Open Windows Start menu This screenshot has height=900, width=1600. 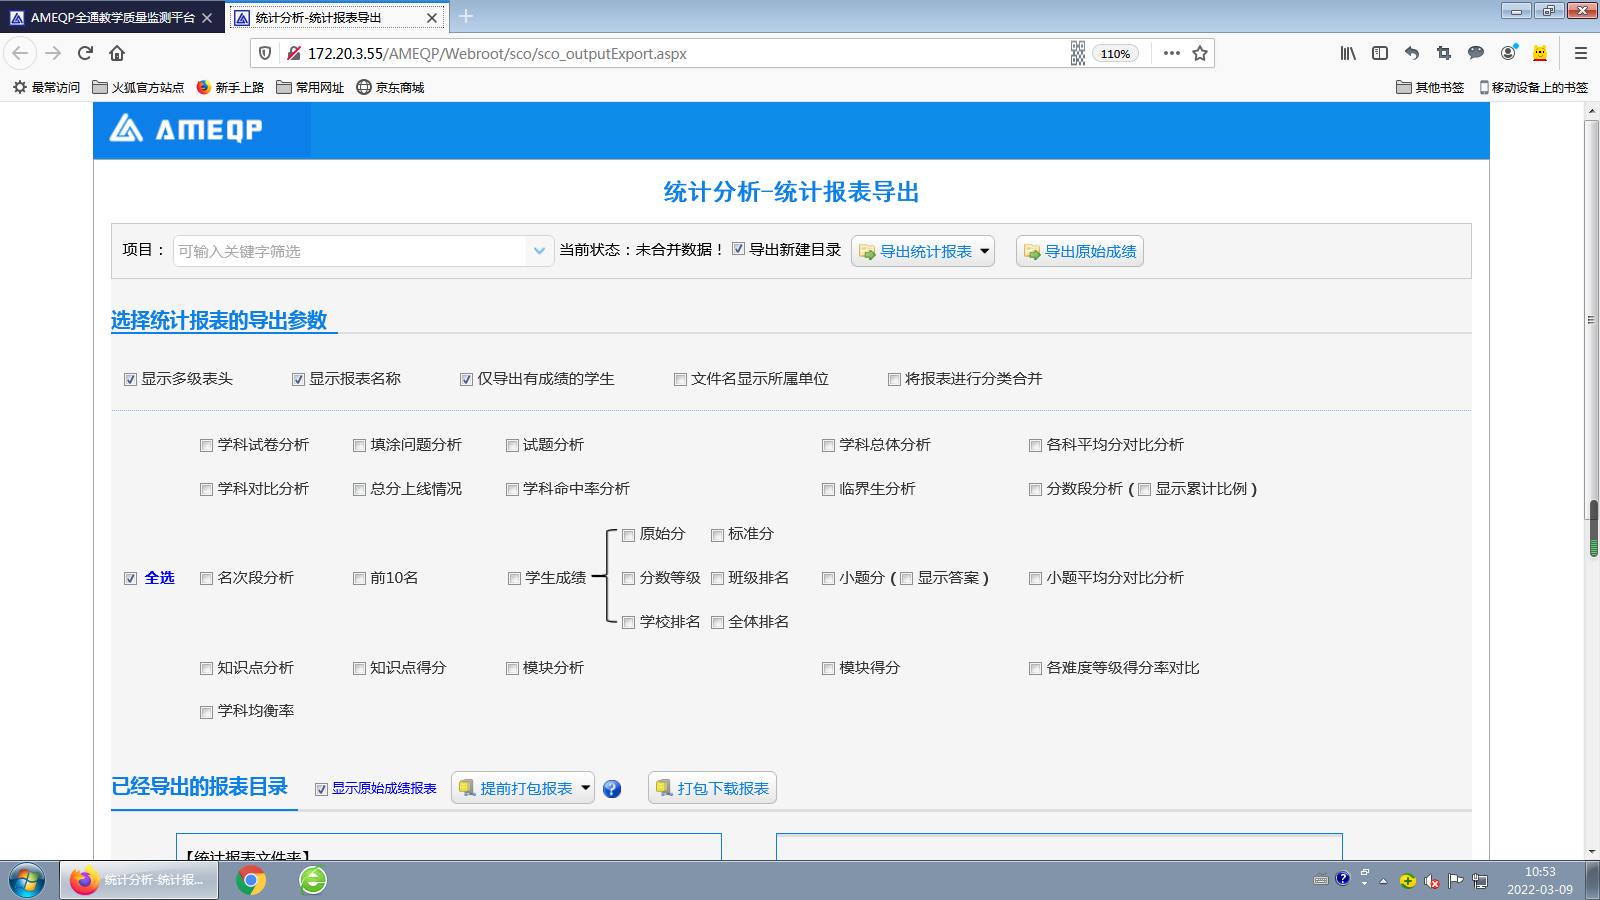[27, 881]
